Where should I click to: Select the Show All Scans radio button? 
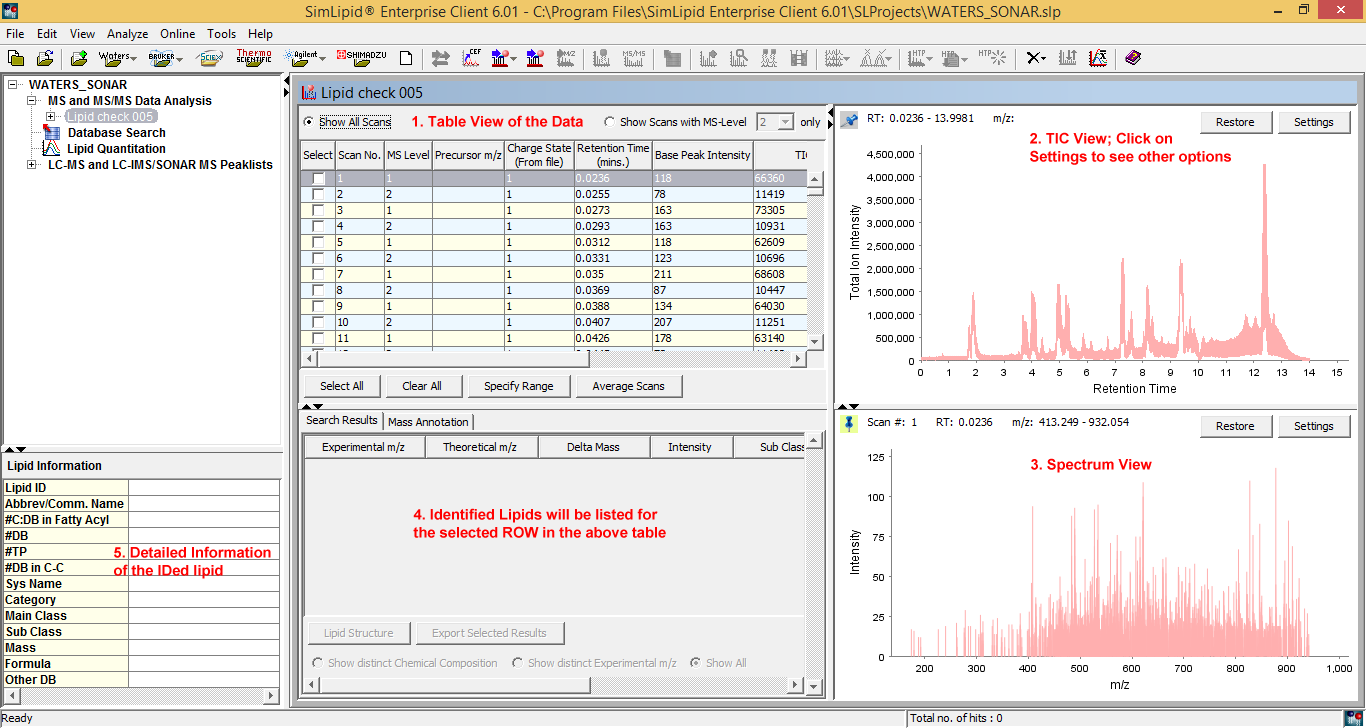[309, 122]
